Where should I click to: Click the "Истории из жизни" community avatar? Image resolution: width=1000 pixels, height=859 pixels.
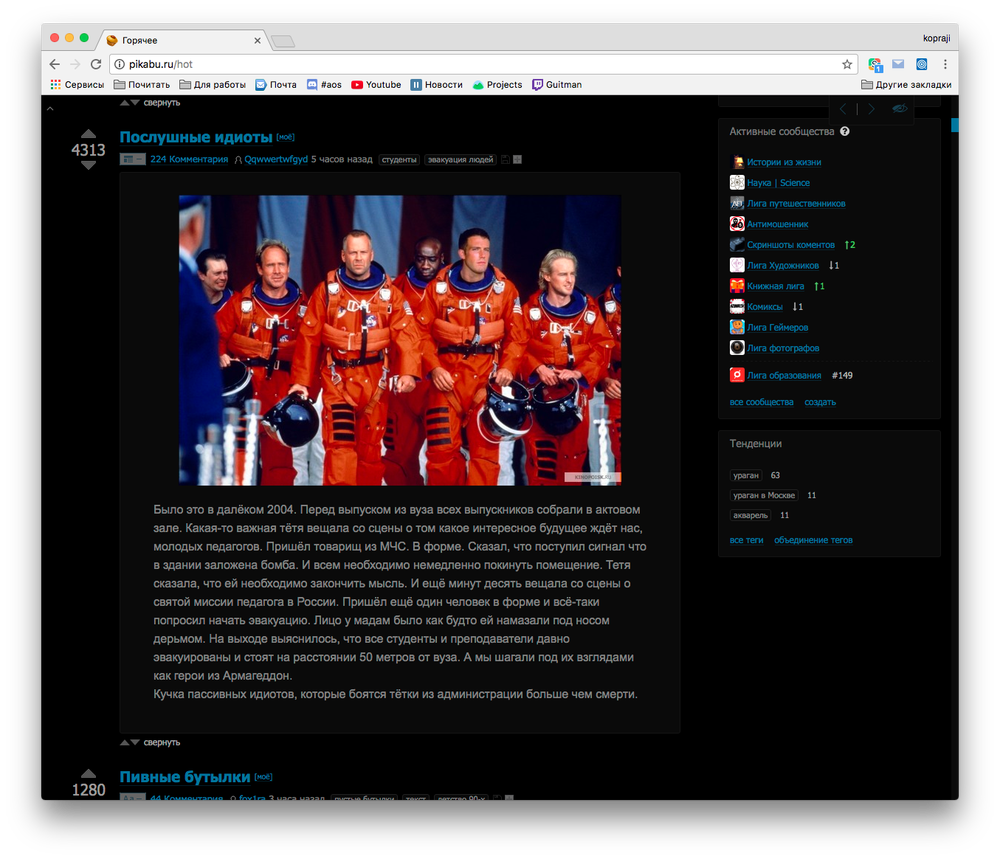[x=737, y=162]
